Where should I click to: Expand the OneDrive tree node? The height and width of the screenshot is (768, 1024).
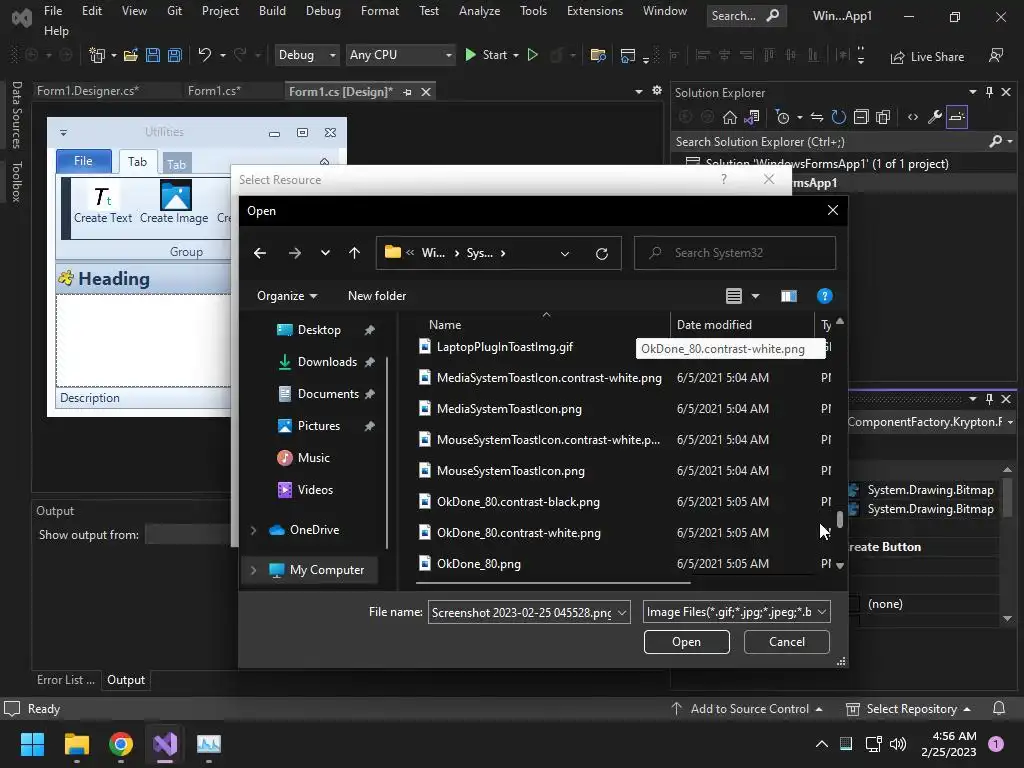pos(253,530)
